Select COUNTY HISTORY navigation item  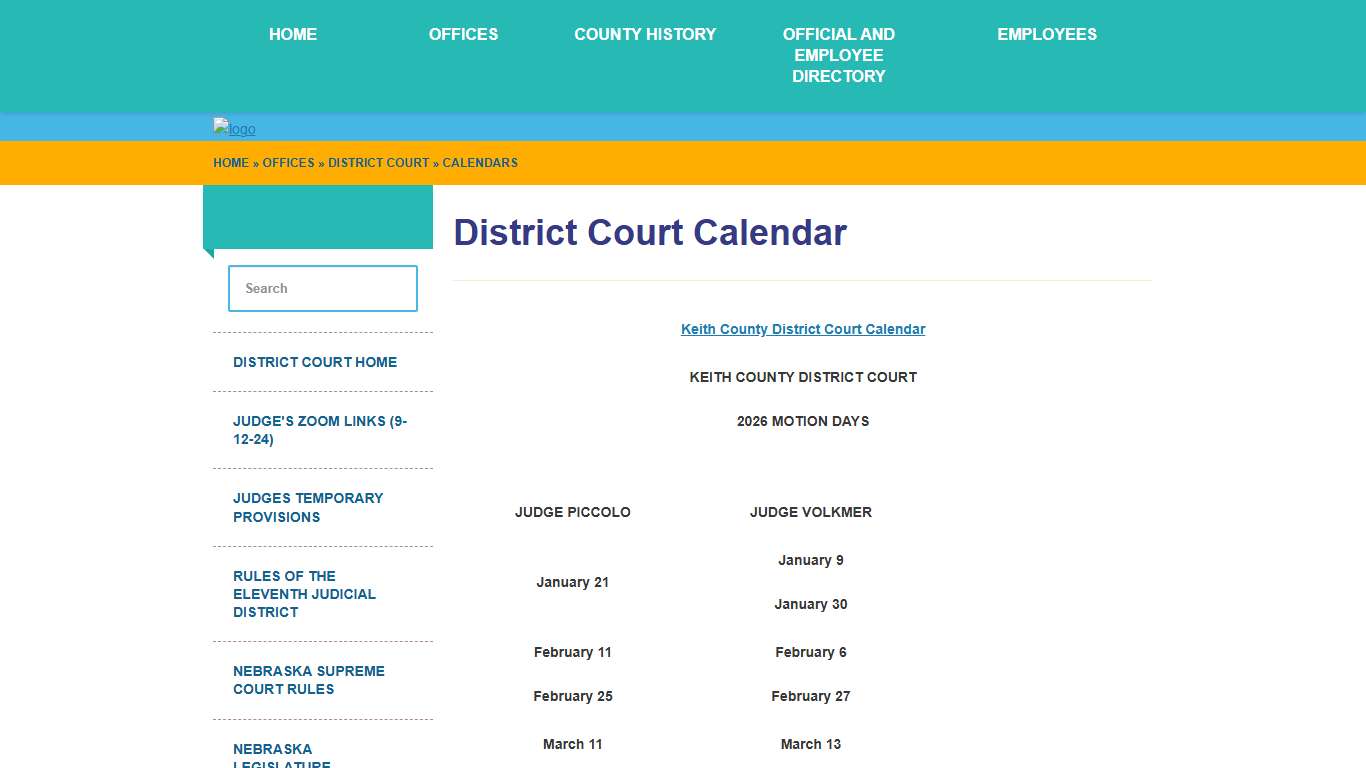(645, 34)
